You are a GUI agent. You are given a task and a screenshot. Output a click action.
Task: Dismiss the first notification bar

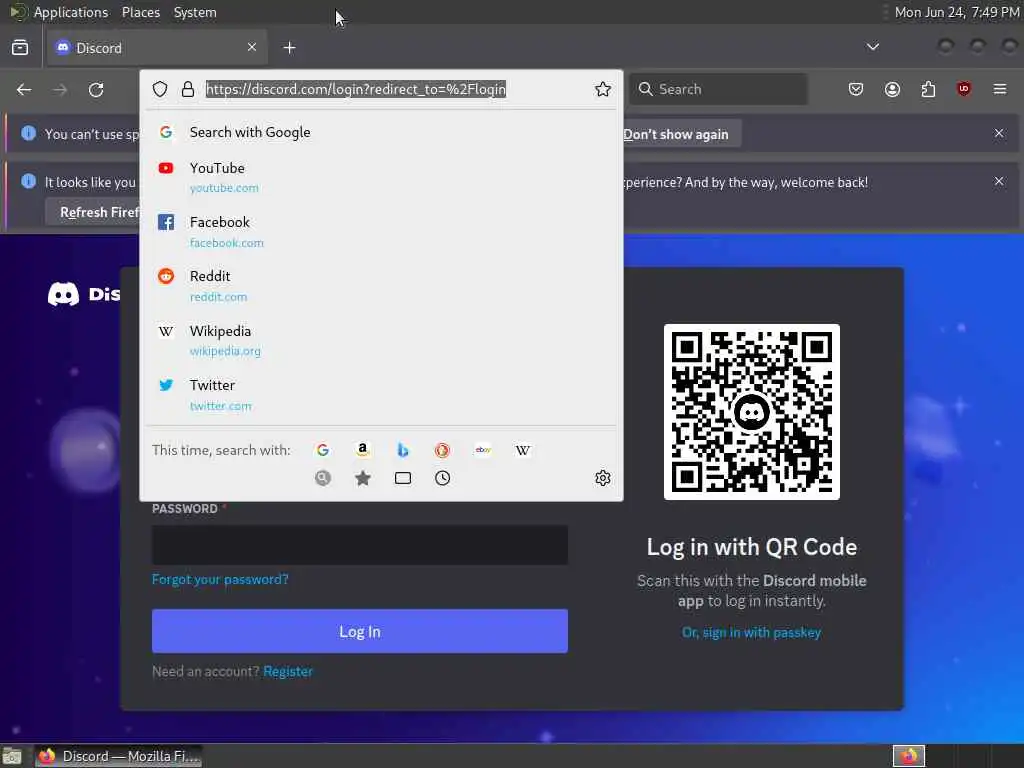(x=999, y=133)
